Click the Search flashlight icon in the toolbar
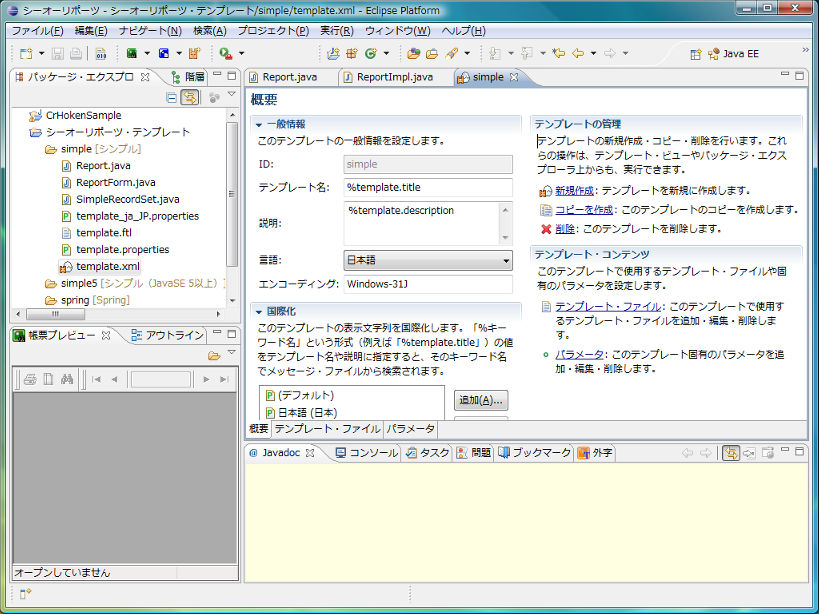819x614 pixels. (452, 53)
